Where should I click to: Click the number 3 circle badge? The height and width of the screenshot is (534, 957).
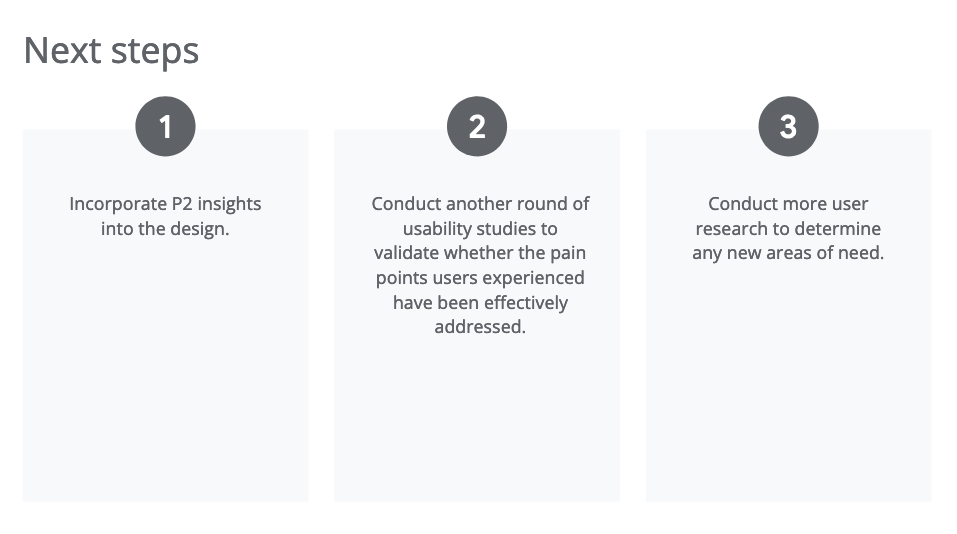click(x=789, y=126)
